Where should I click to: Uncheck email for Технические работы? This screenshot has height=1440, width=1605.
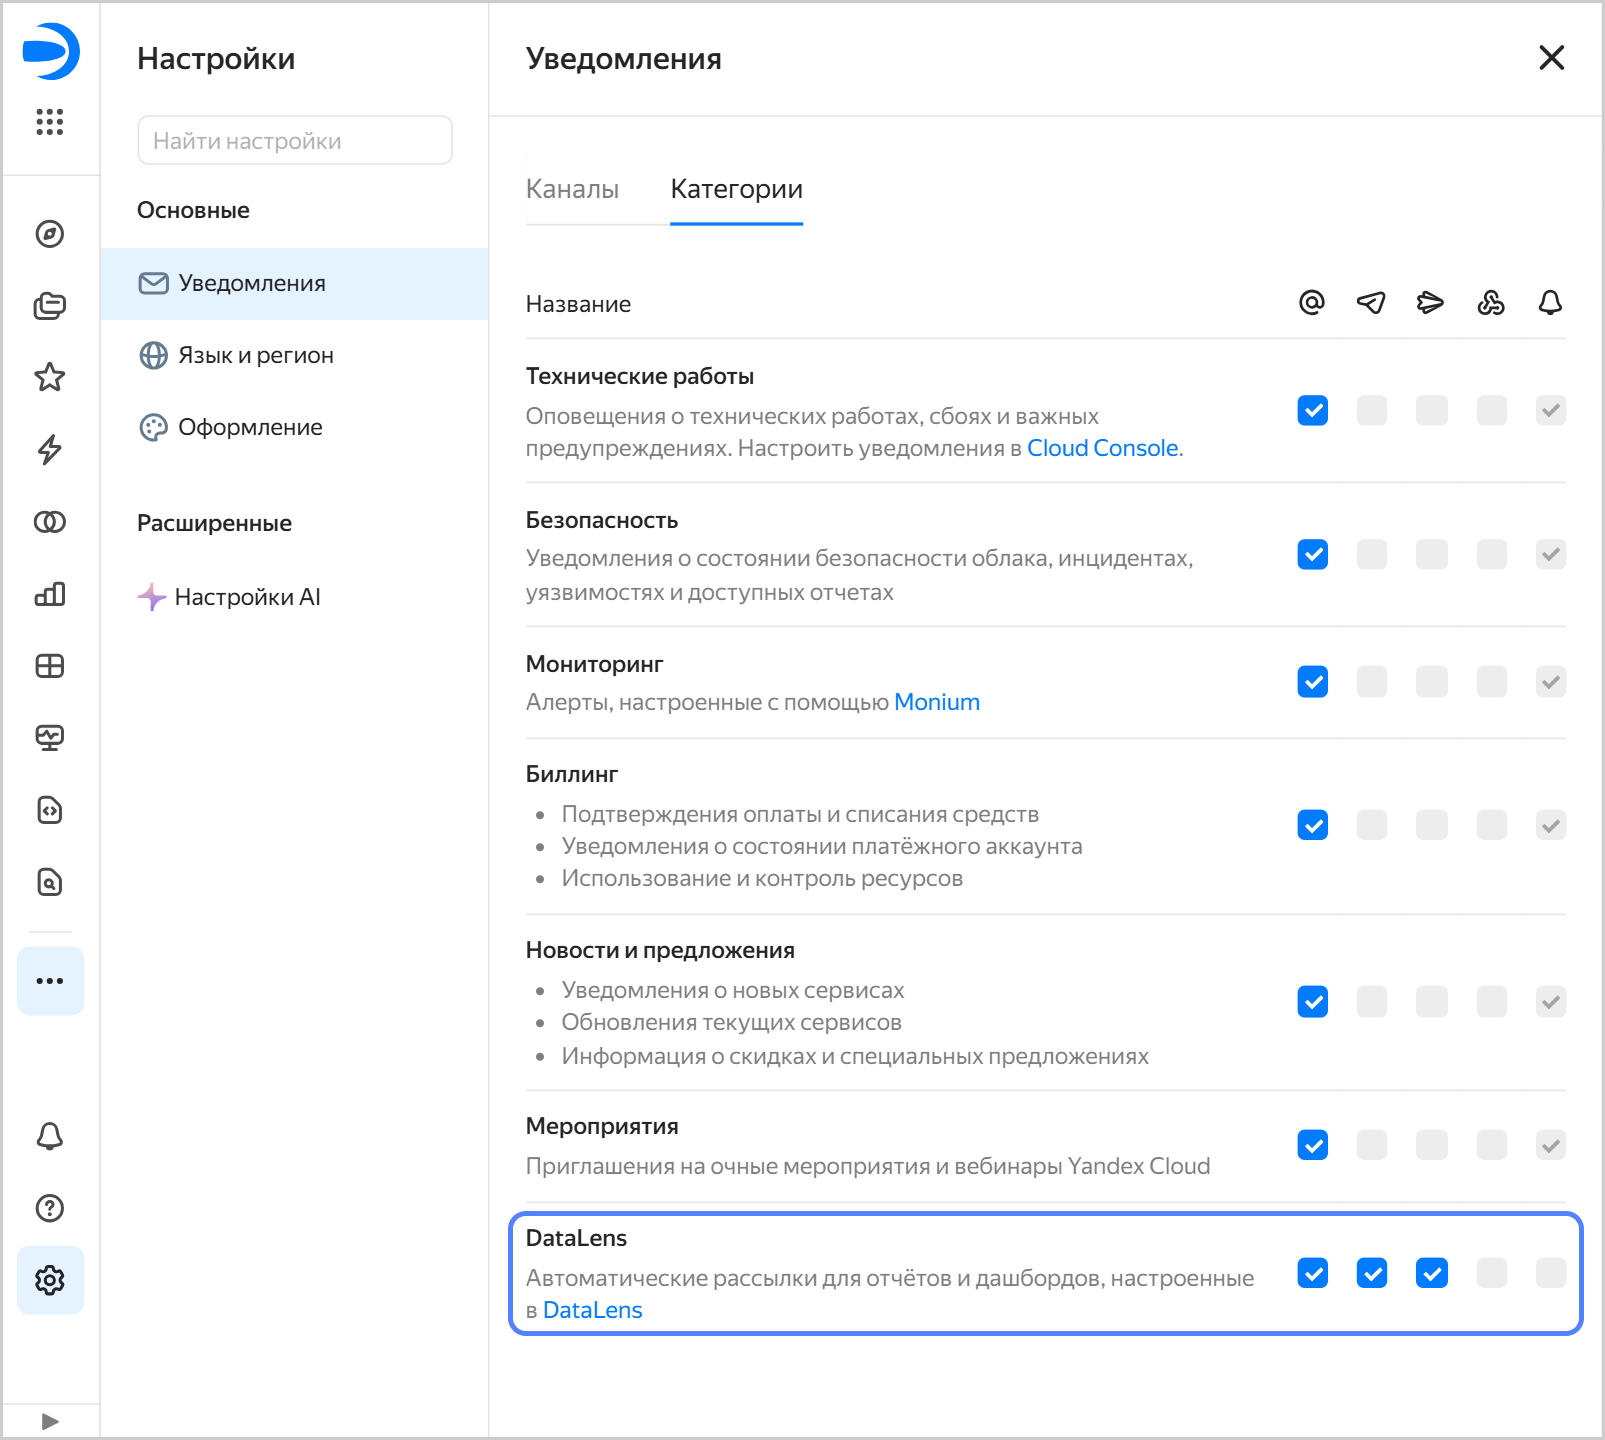1312,410
